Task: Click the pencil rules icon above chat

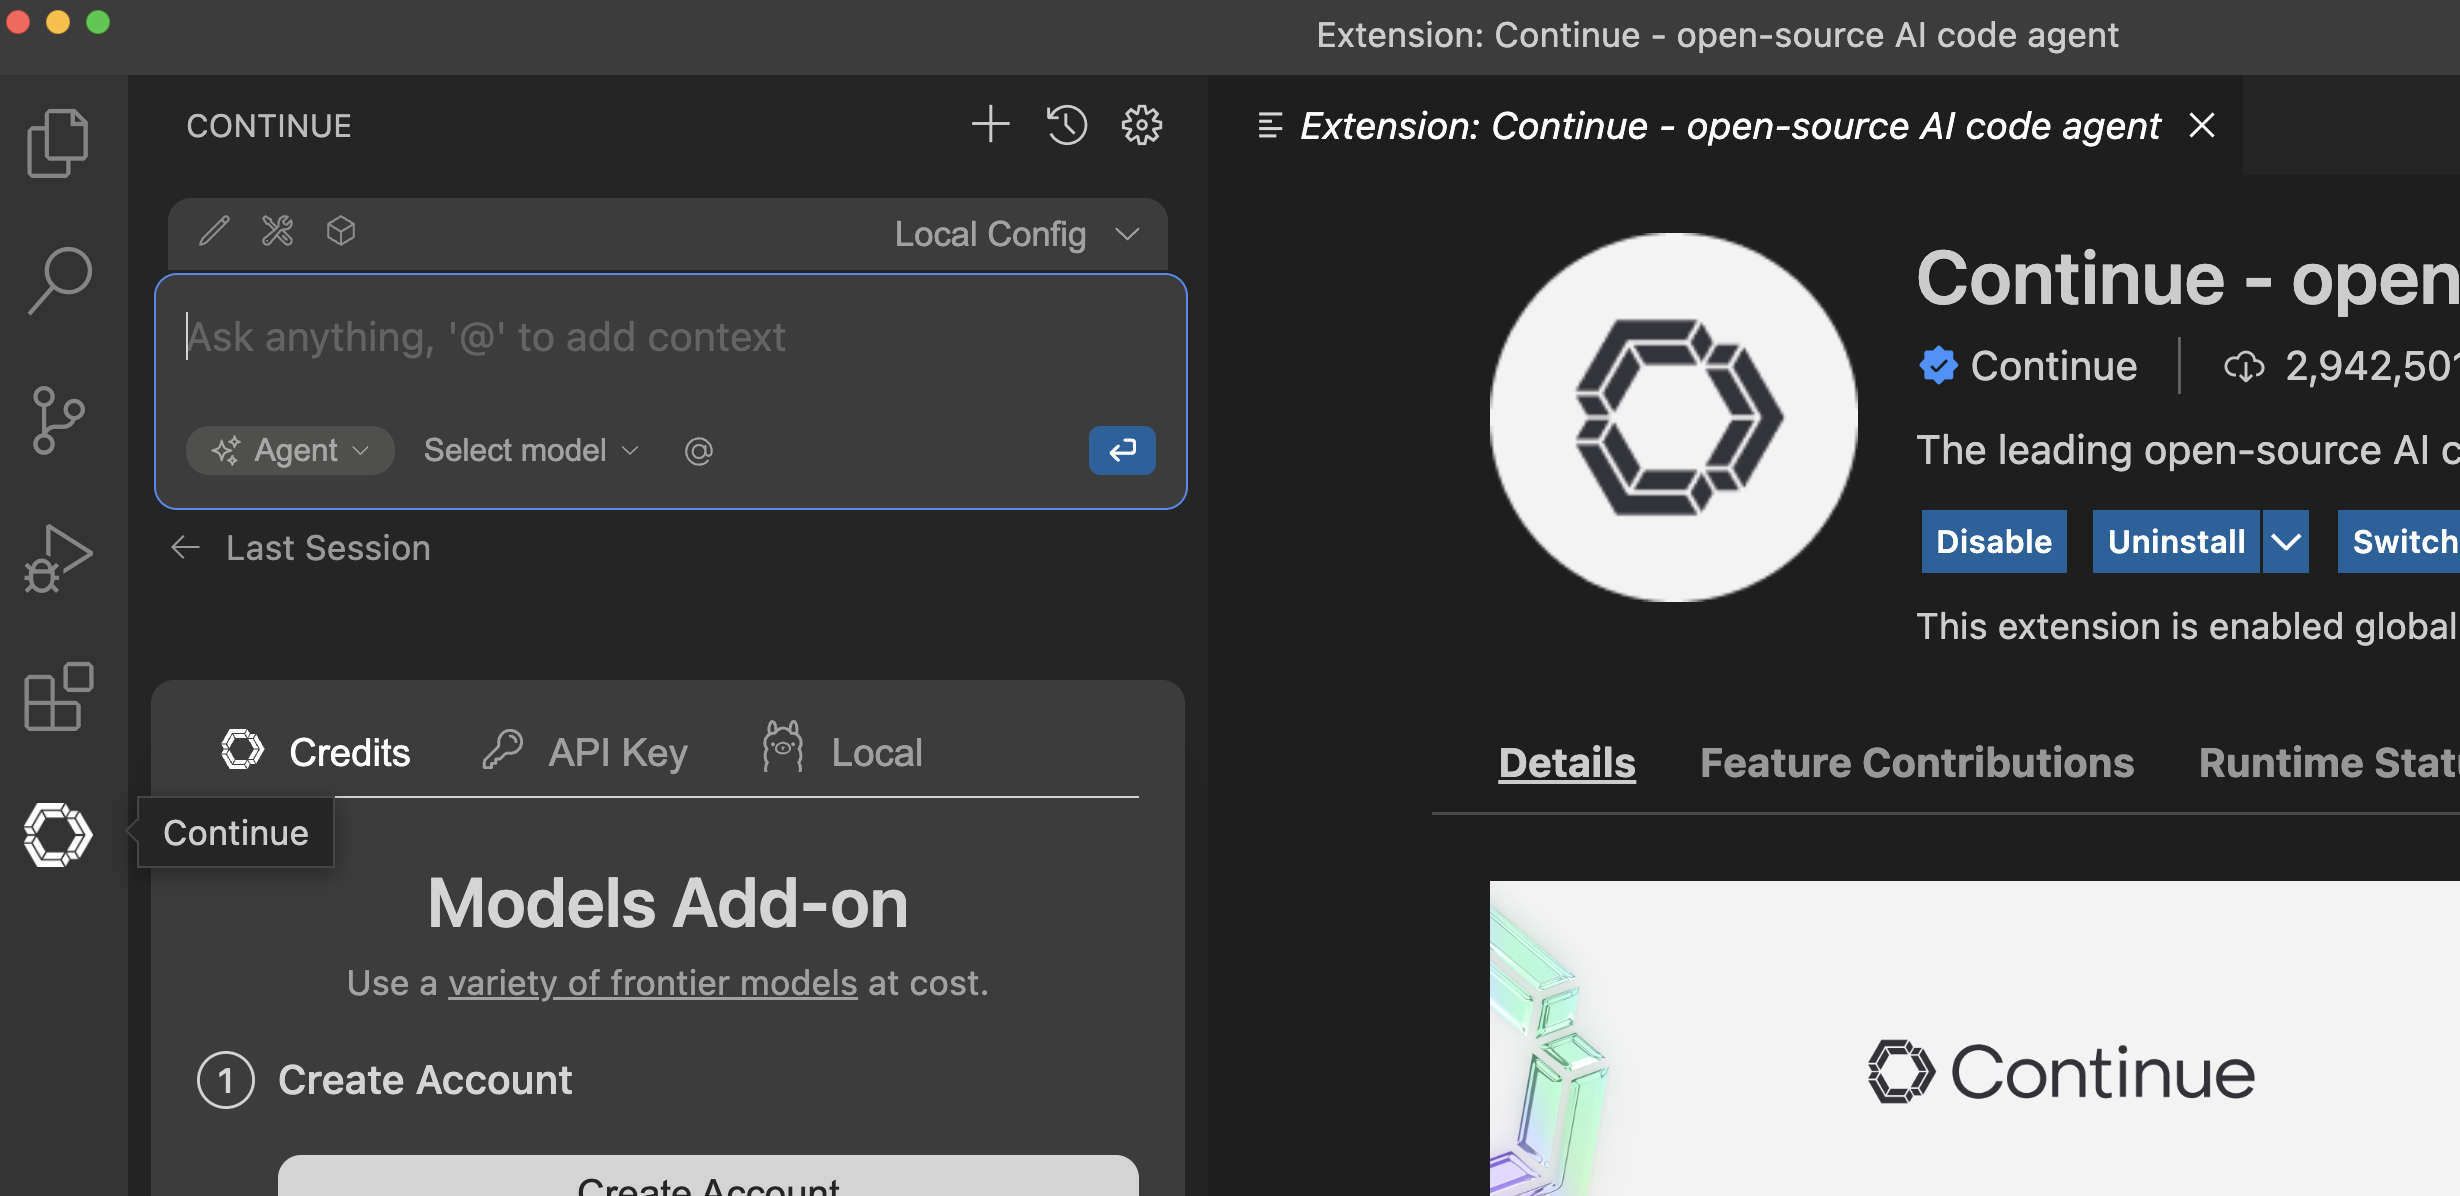Action: point(214,231)
